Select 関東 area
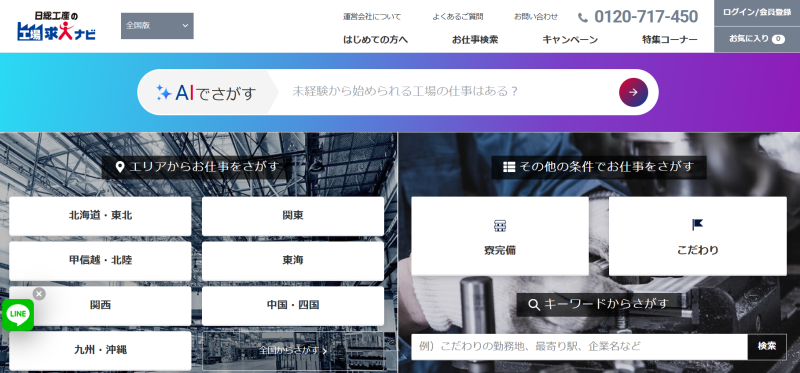Image resolution: width=800 pixels, height=373 pixels. 293,216
